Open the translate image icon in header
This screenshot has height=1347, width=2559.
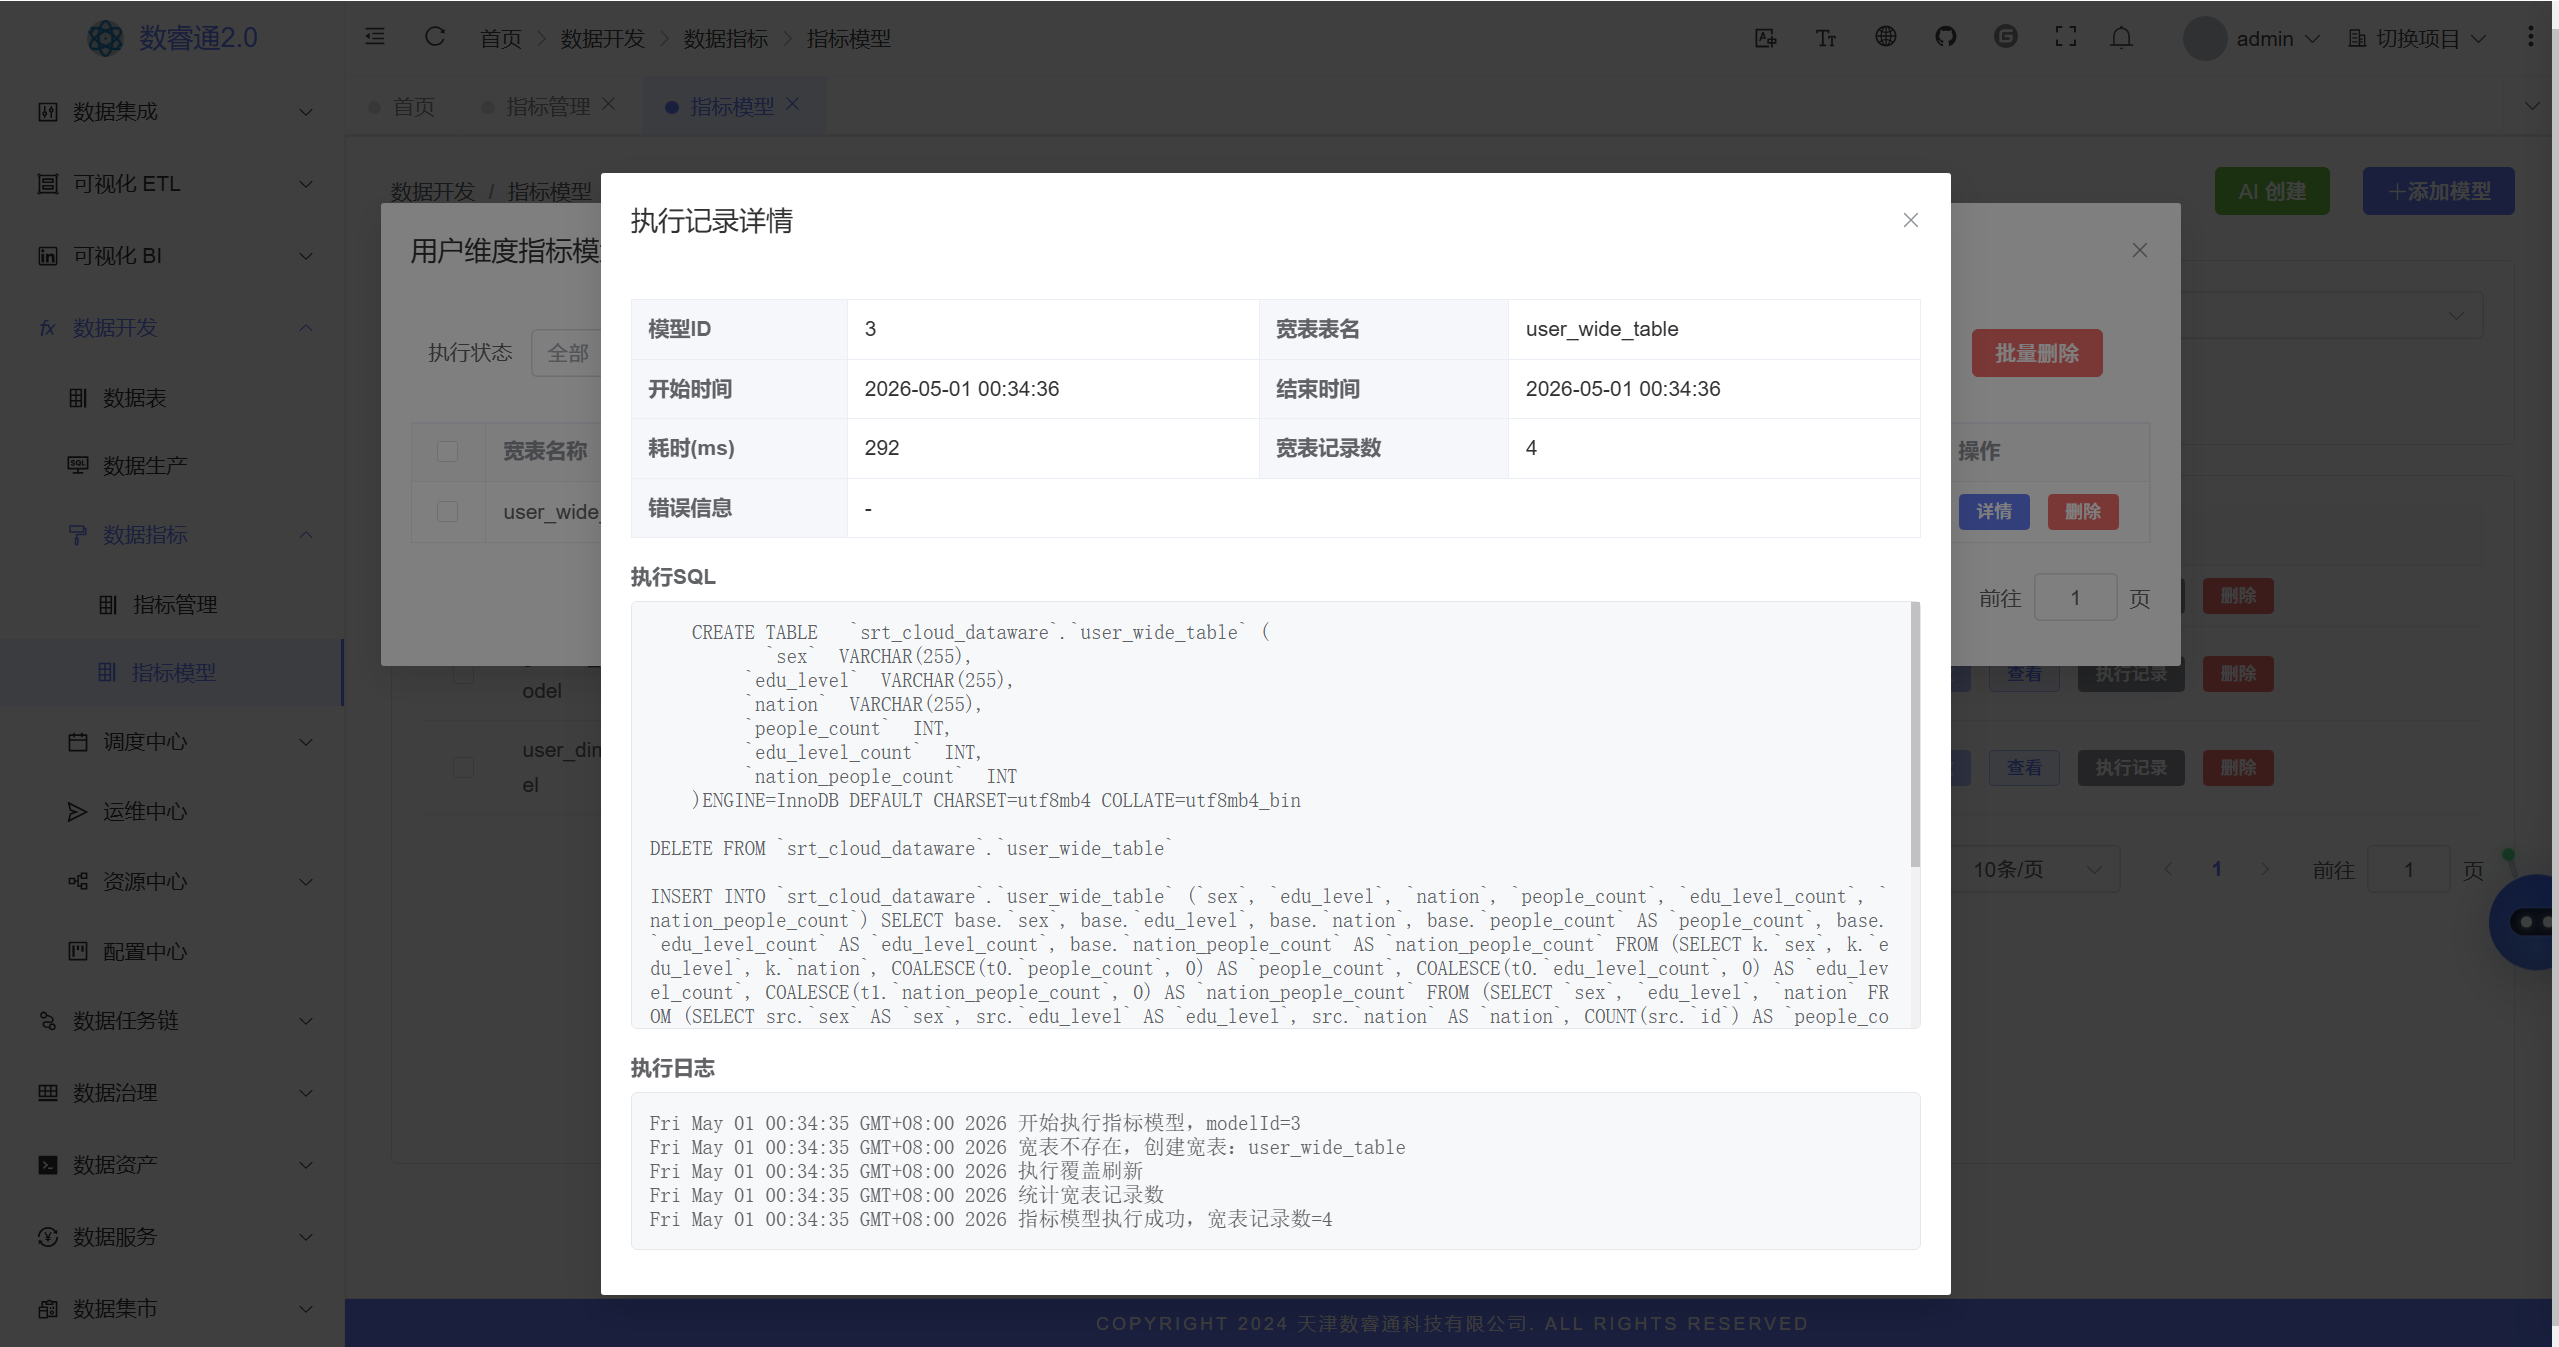point(1765,38)
